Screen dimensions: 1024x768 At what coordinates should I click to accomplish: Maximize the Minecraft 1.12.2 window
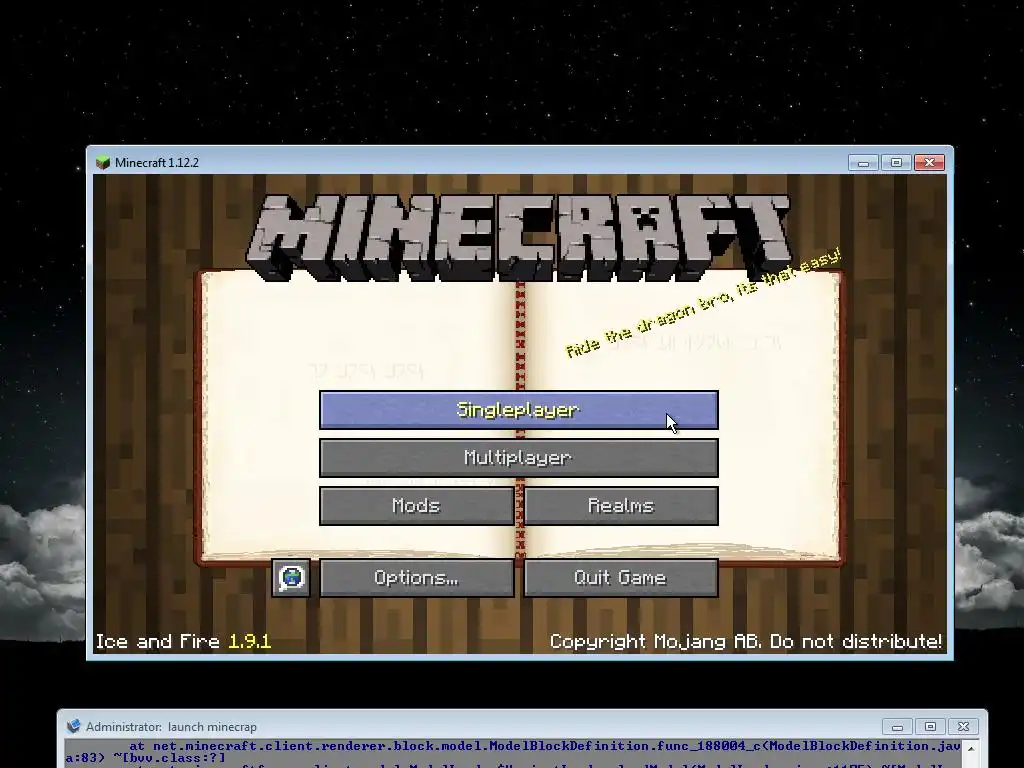[896, 163]
